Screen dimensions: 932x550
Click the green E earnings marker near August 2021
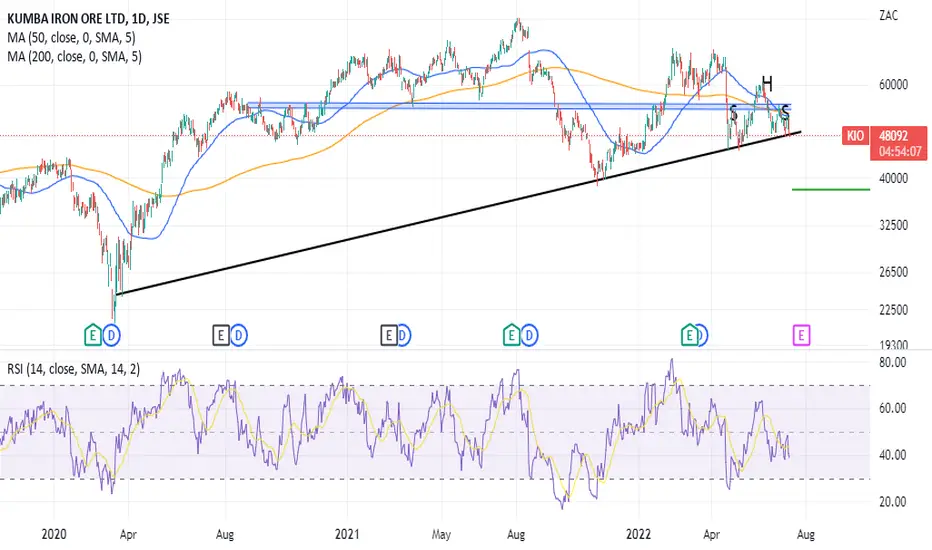click(511, 335)
